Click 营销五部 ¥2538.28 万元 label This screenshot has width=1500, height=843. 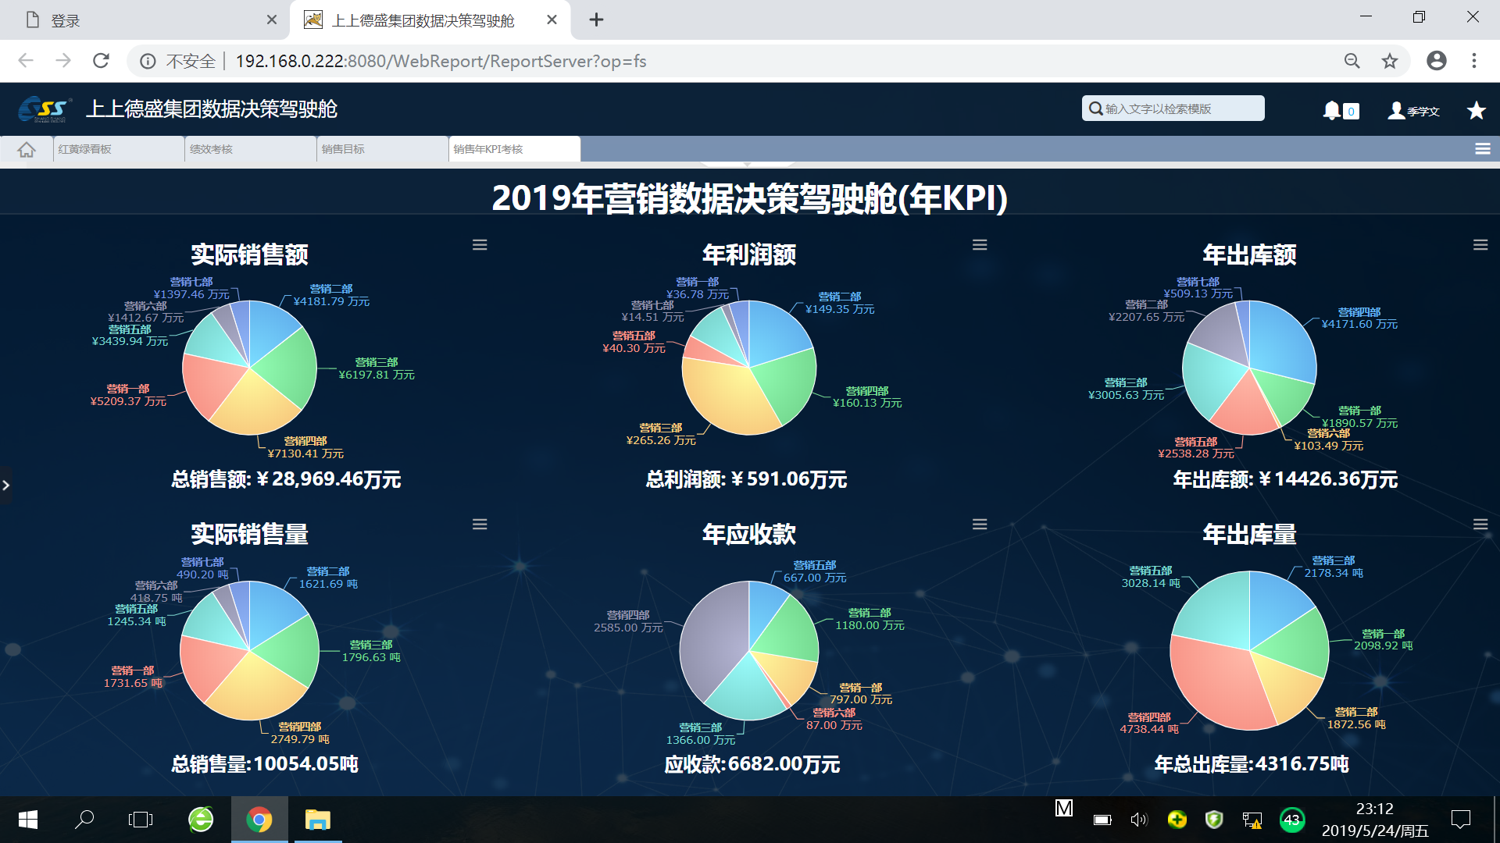point(1196,448)
